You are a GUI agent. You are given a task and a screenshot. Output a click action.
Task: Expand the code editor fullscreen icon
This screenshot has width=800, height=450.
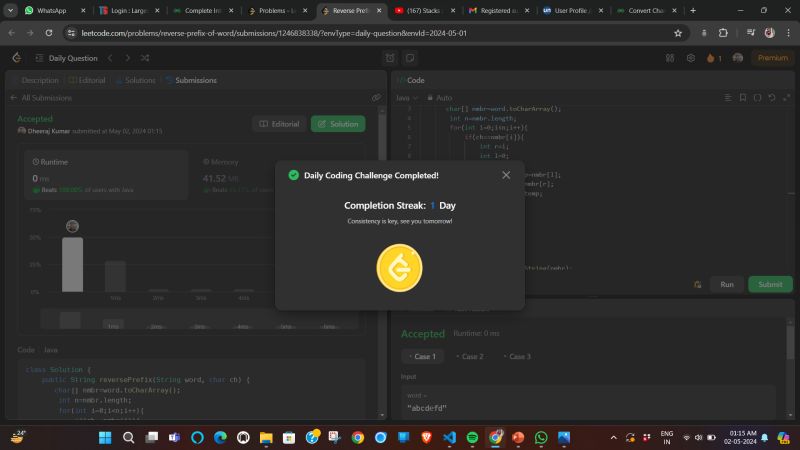(x=786, y=97)
